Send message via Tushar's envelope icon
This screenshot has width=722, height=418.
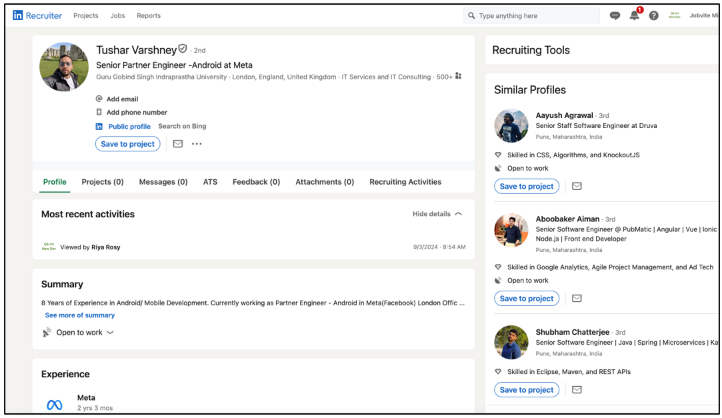(x=178, y=144)
